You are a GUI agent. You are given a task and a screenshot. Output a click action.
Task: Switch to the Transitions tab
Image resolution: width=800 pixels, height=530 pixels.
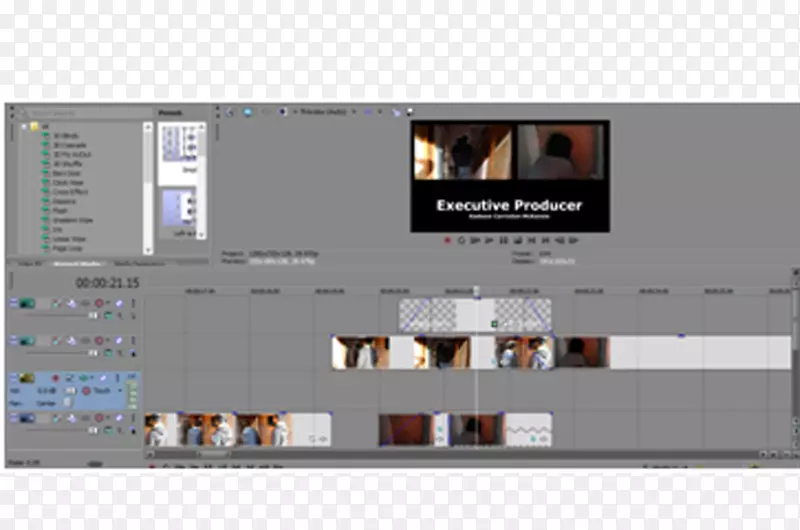tap(77, 264)
